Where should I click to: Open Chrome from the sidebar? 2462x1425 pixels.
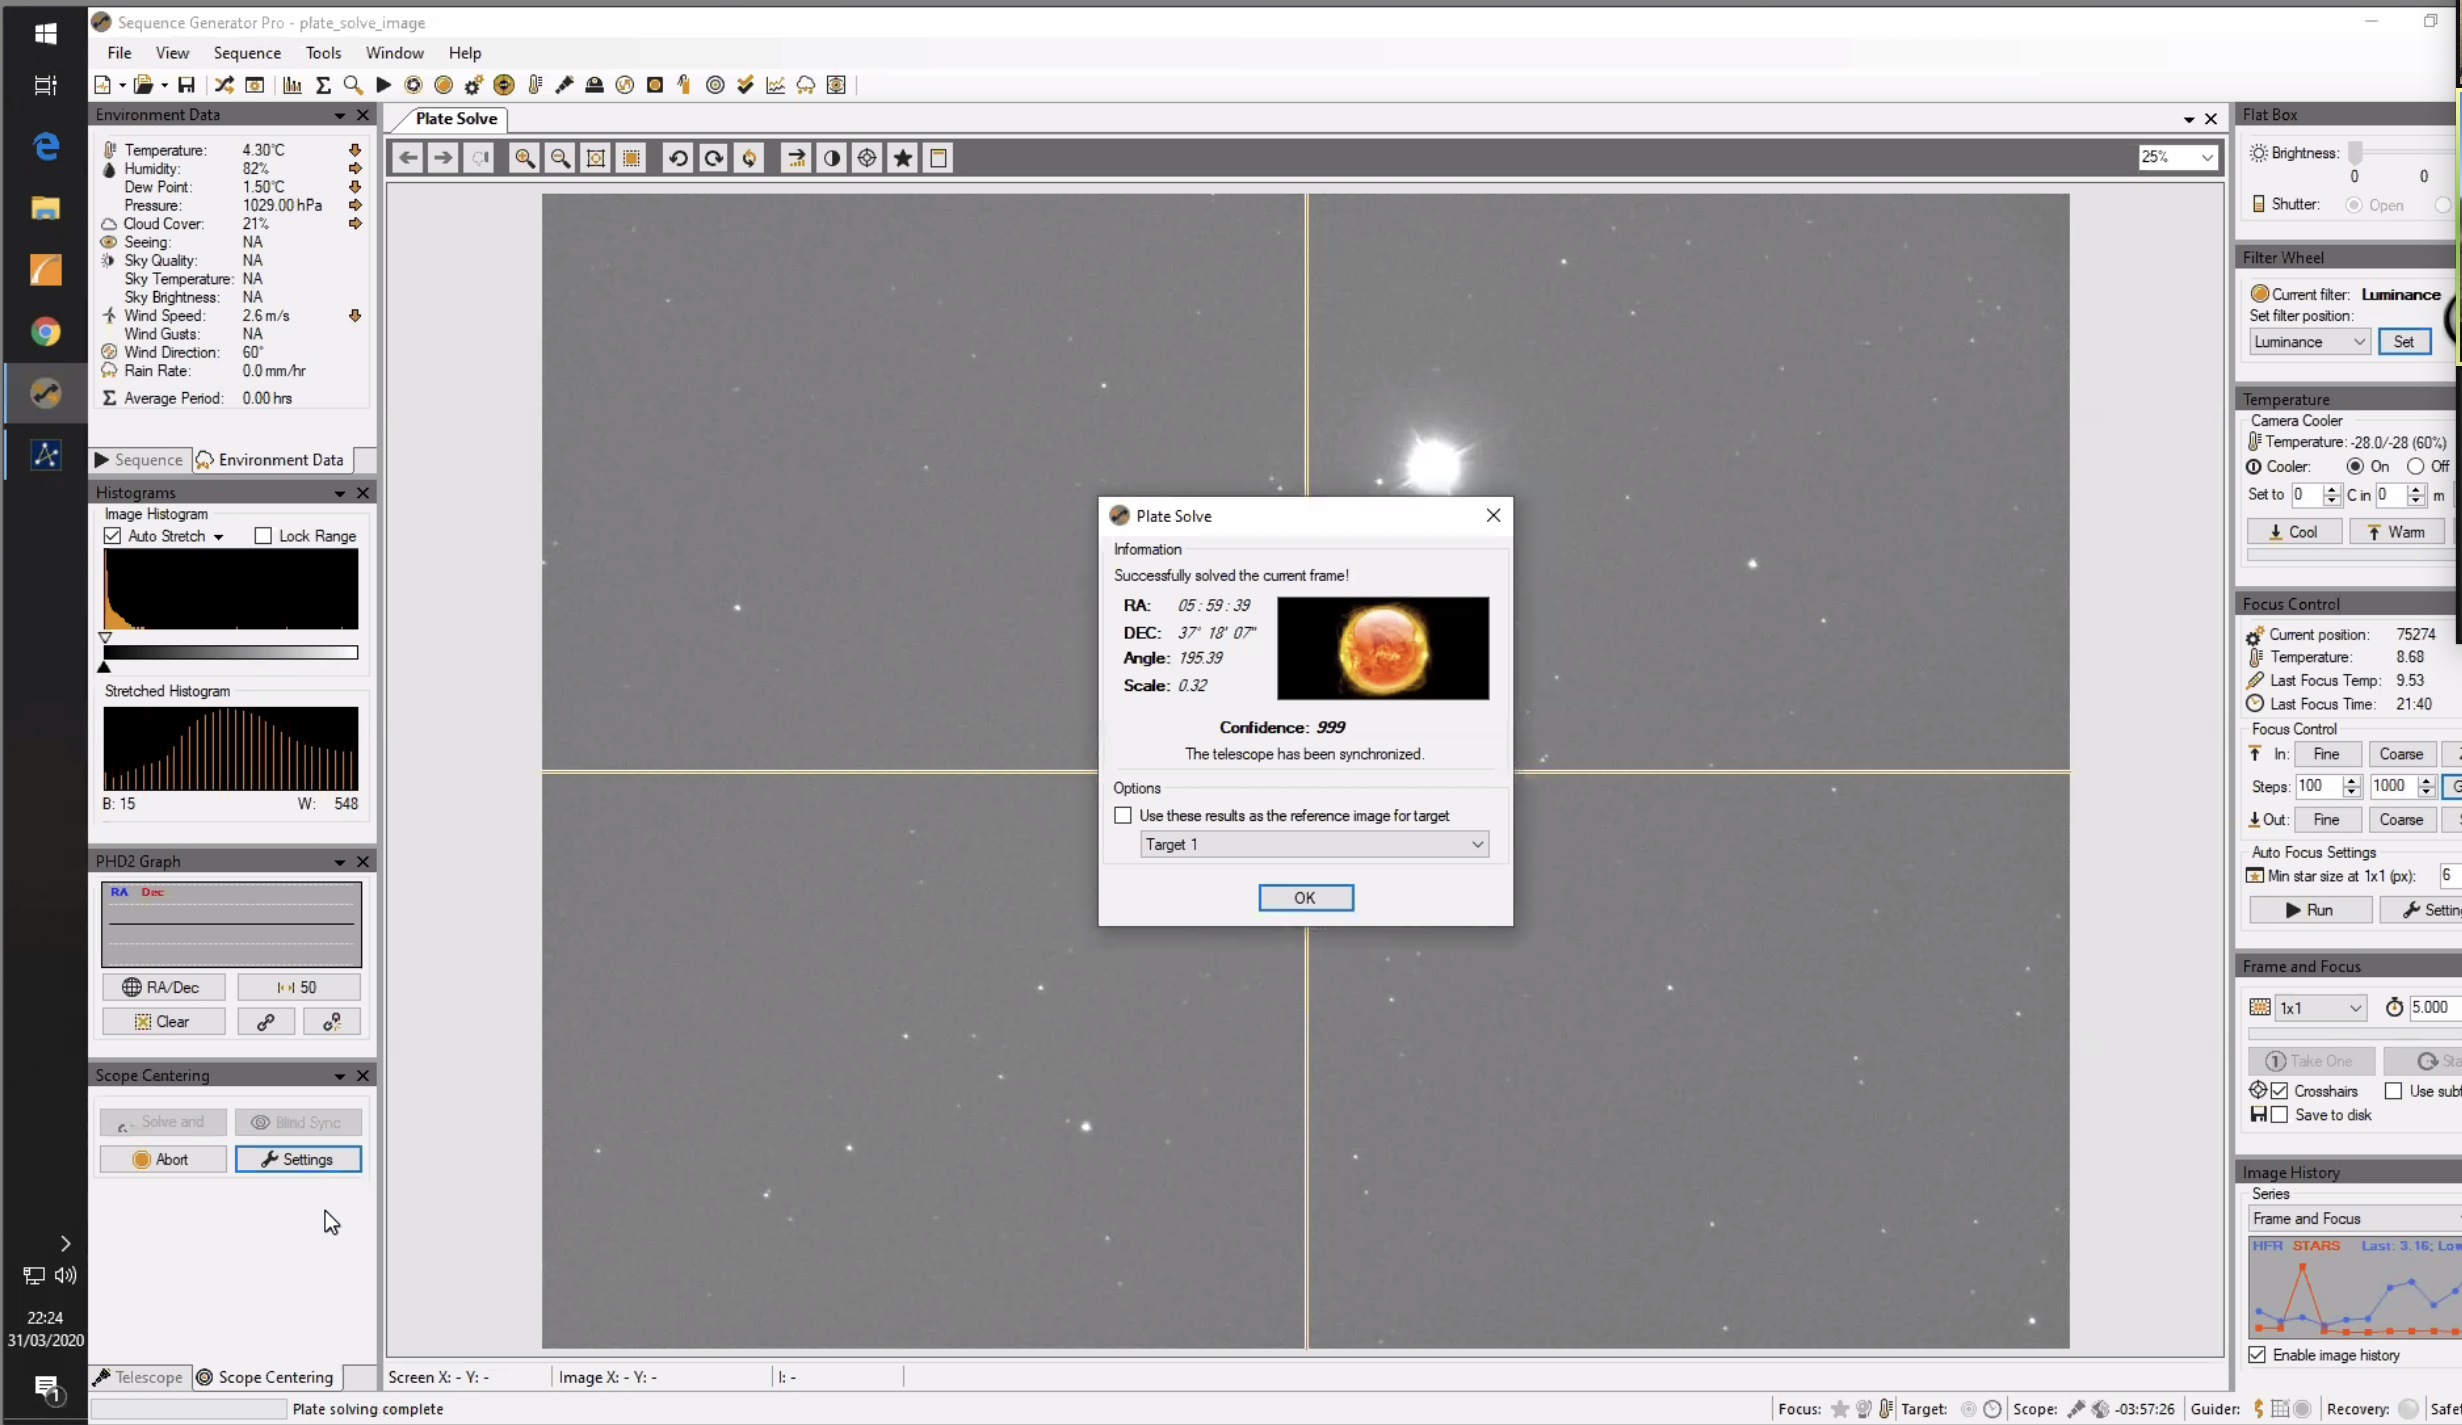(x=45, y=331)
